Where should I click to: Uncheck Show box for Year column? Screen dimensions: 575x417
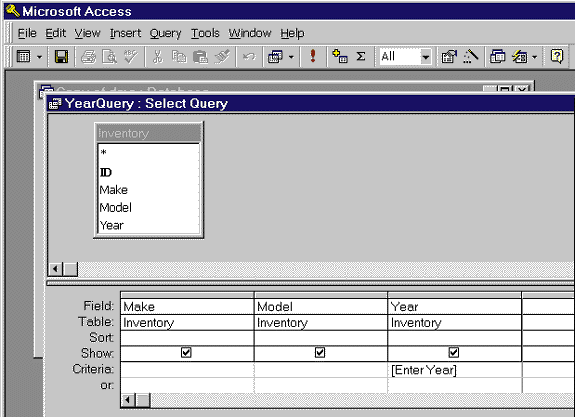454,352
